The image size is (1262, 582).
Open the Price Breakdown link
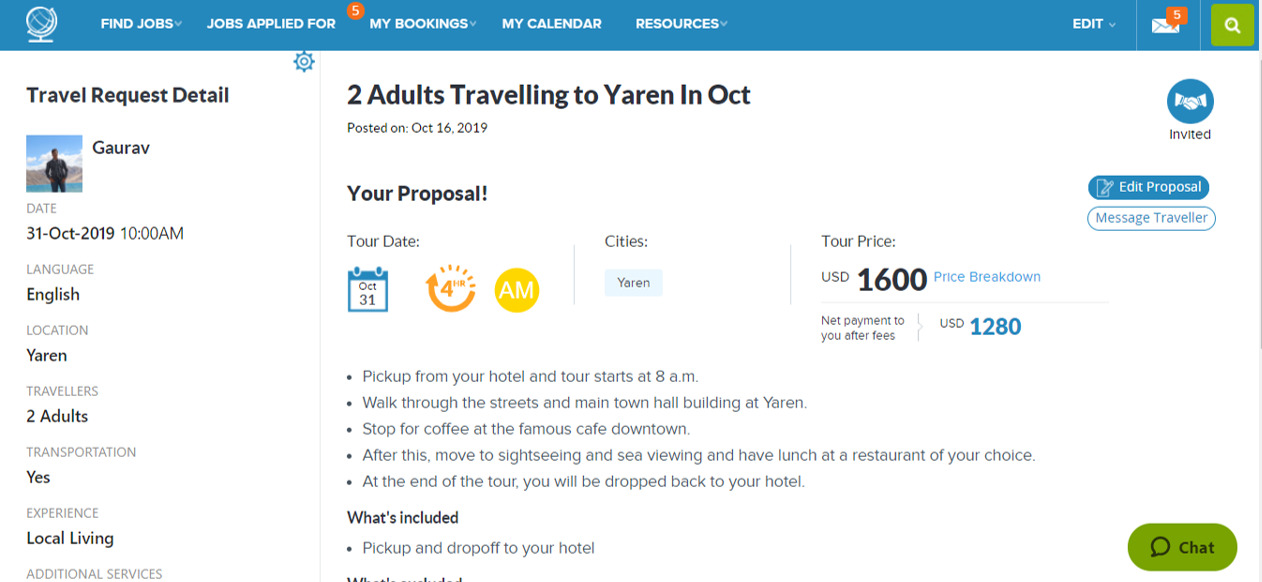(987, 277)
